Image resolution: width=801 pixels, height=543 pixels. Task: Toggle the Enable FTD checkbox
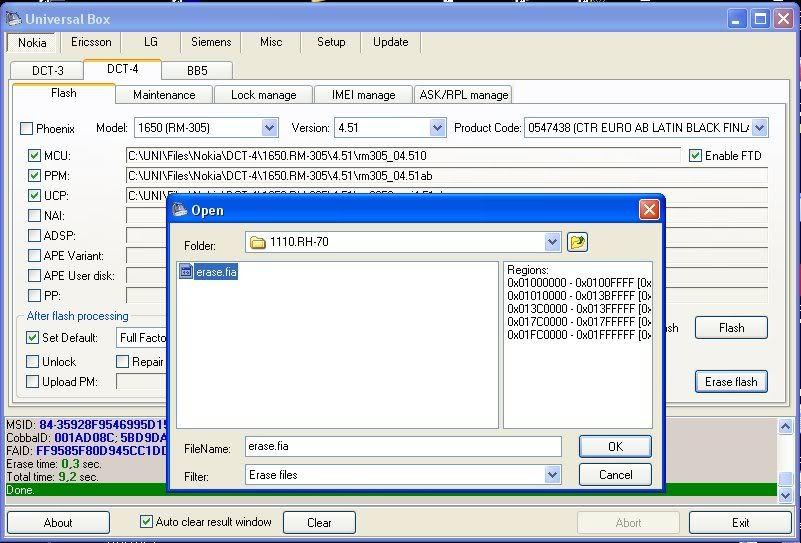695,156
